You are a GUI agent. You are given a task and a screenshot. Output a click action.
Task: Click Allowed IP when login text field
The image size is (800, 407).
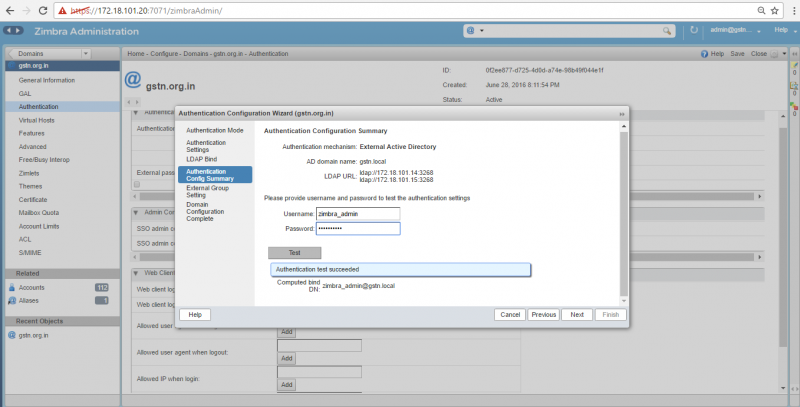pyautogui.click(x=319, y=372)
